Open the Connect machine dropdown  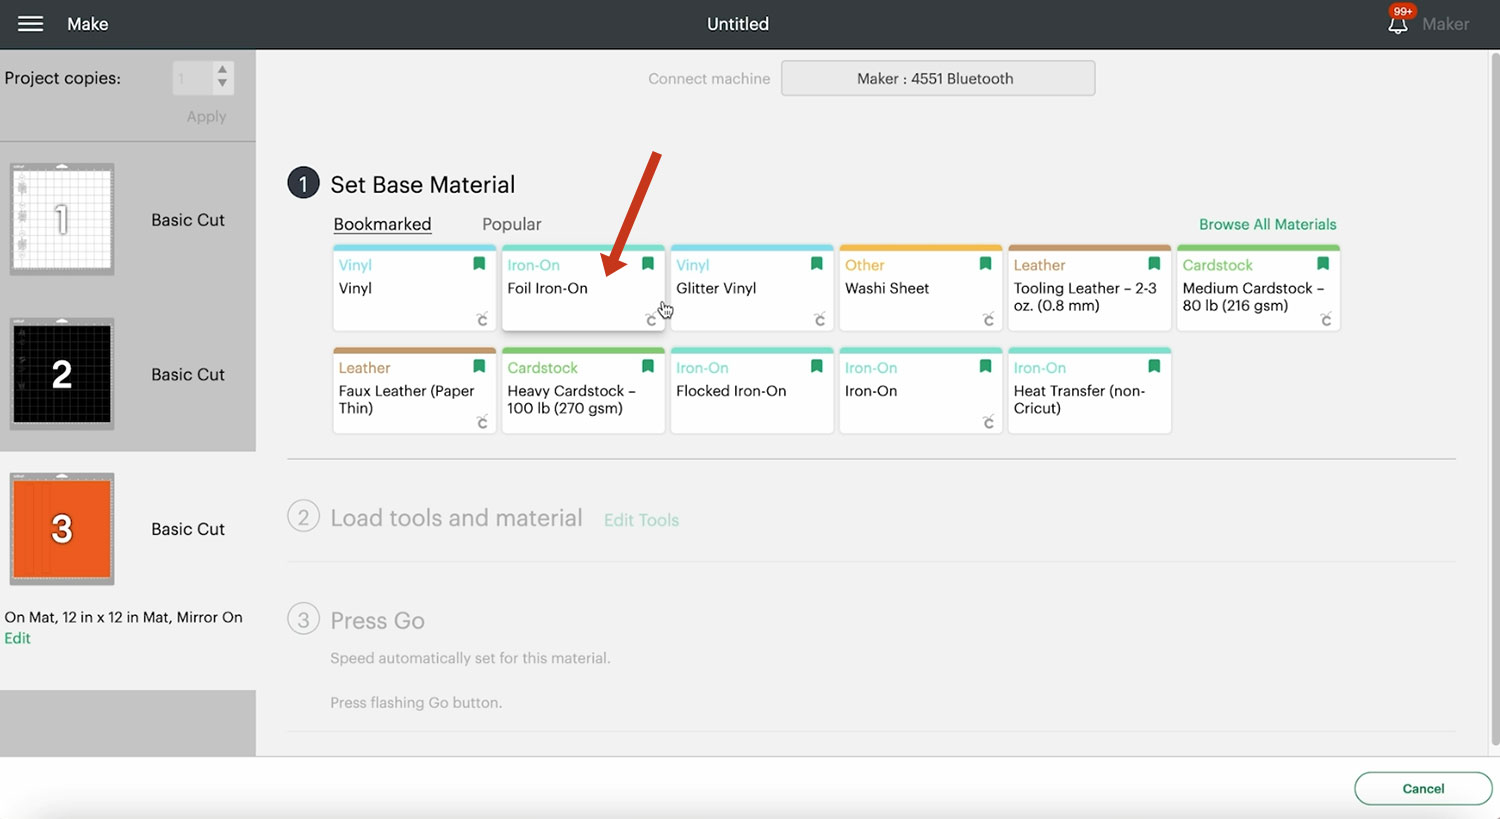point(937,78)
